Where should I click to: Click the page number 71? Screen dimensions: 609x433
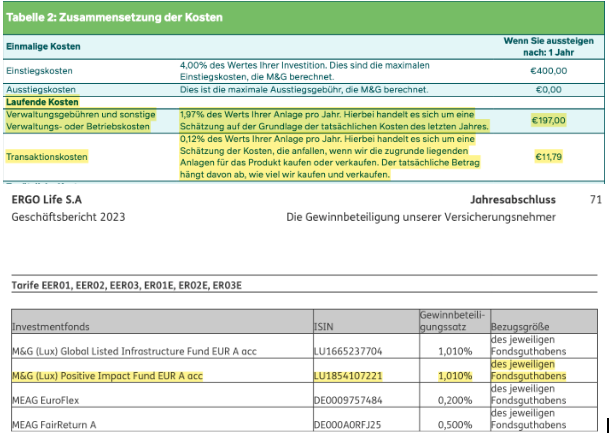click(x=595, y=200)
